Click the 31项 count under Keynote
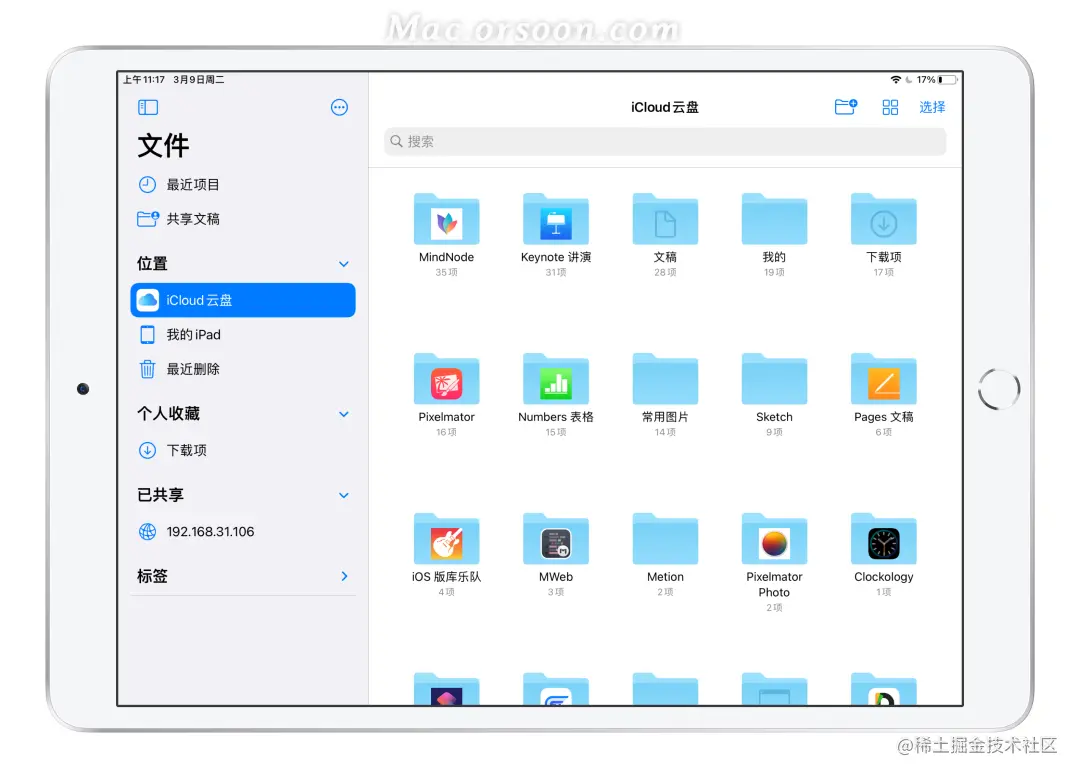Viewport: 1080px width, 778px height. tap(556, 273)
